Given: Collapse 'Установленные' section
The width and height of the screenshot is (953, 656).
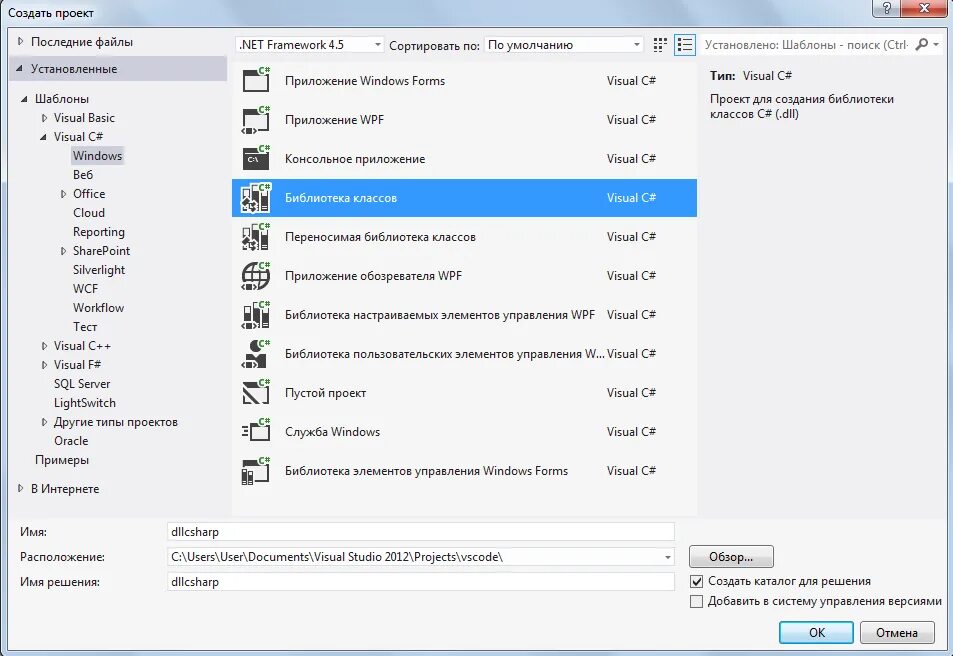Looking at the screenshot, I should [x=19, y=69].
